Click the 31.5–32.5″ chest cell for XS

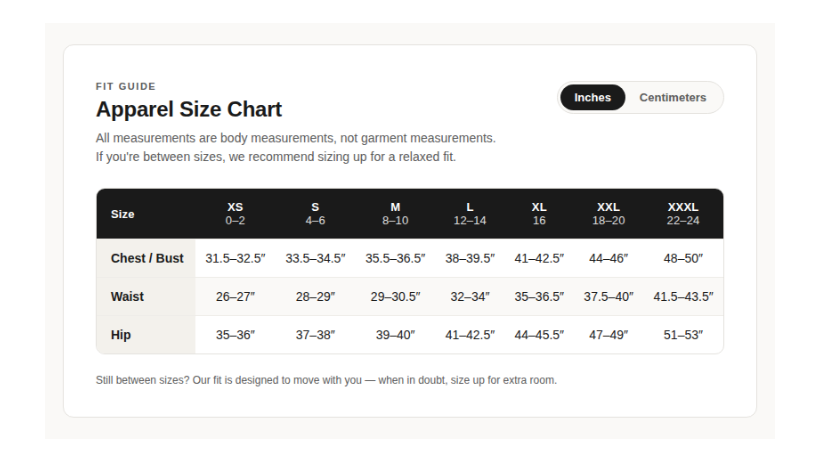pos(235,258)
